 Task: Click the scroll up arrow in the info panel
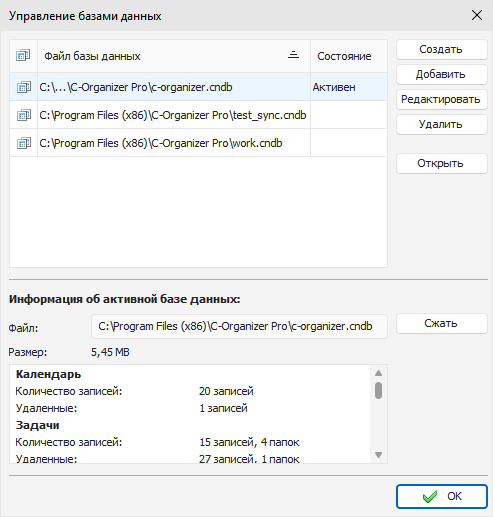click(378, 373)
